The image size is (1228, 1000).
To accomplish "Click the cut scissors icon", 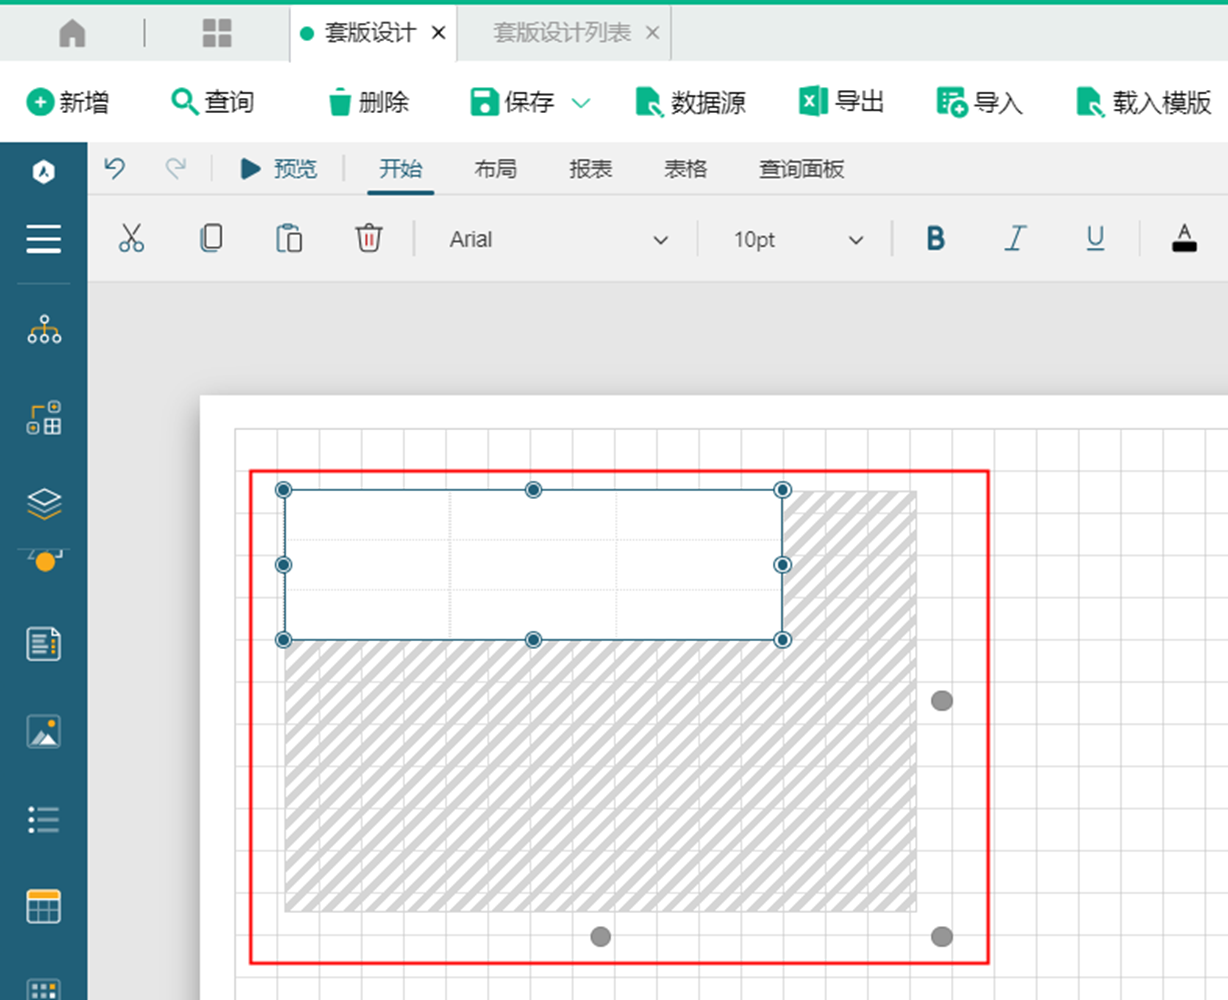I will click(x=131, y=239).
